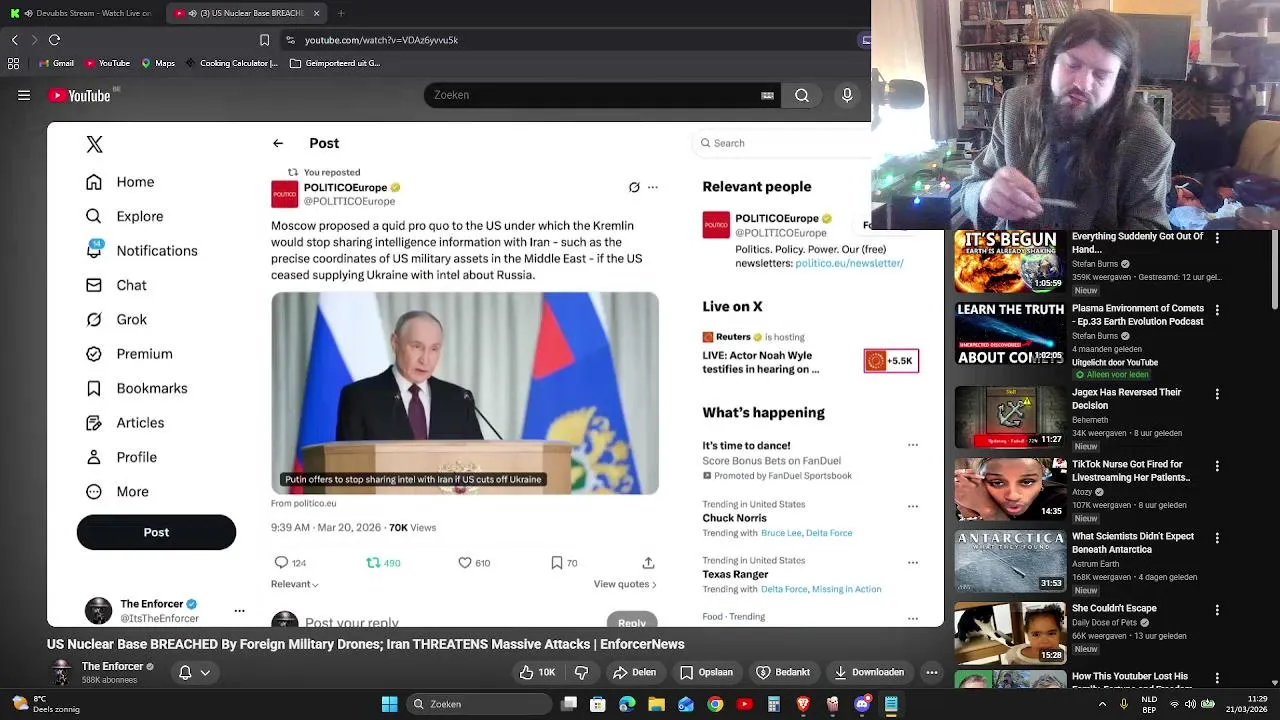Open File Explorer folder icon in taskbar

click(656, 704)
